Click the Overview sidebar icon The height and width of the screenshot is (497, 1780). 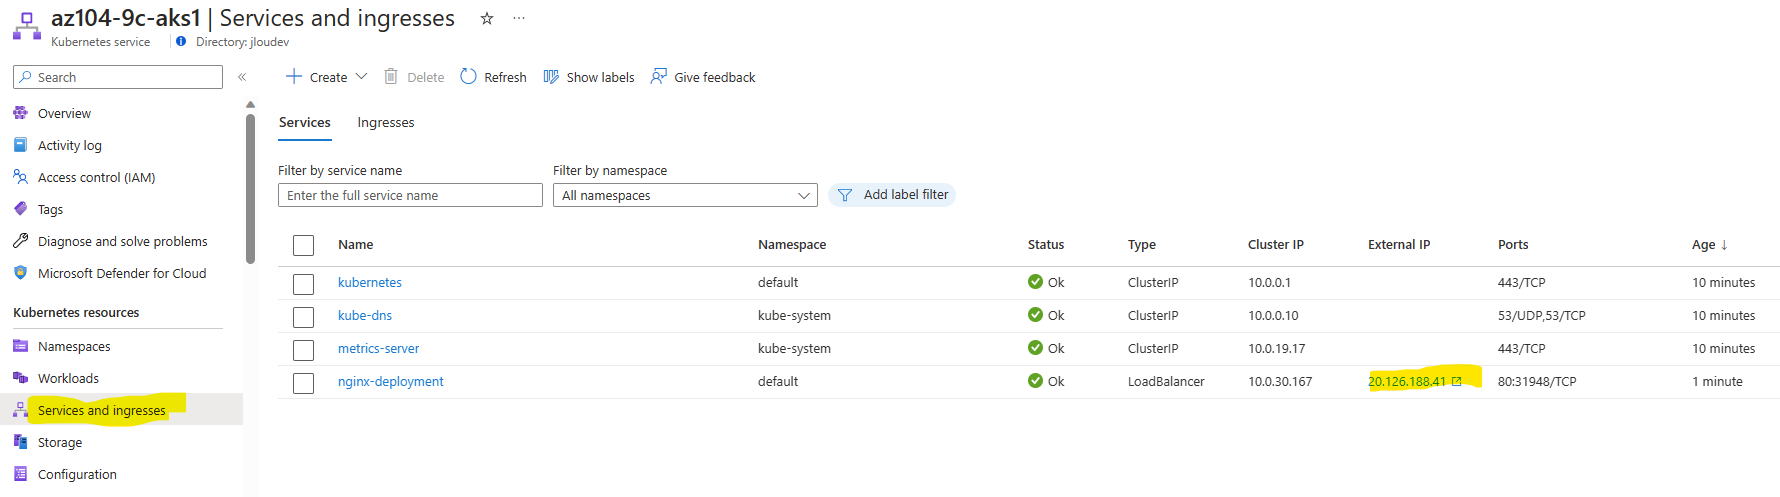(x=20, y=113)
